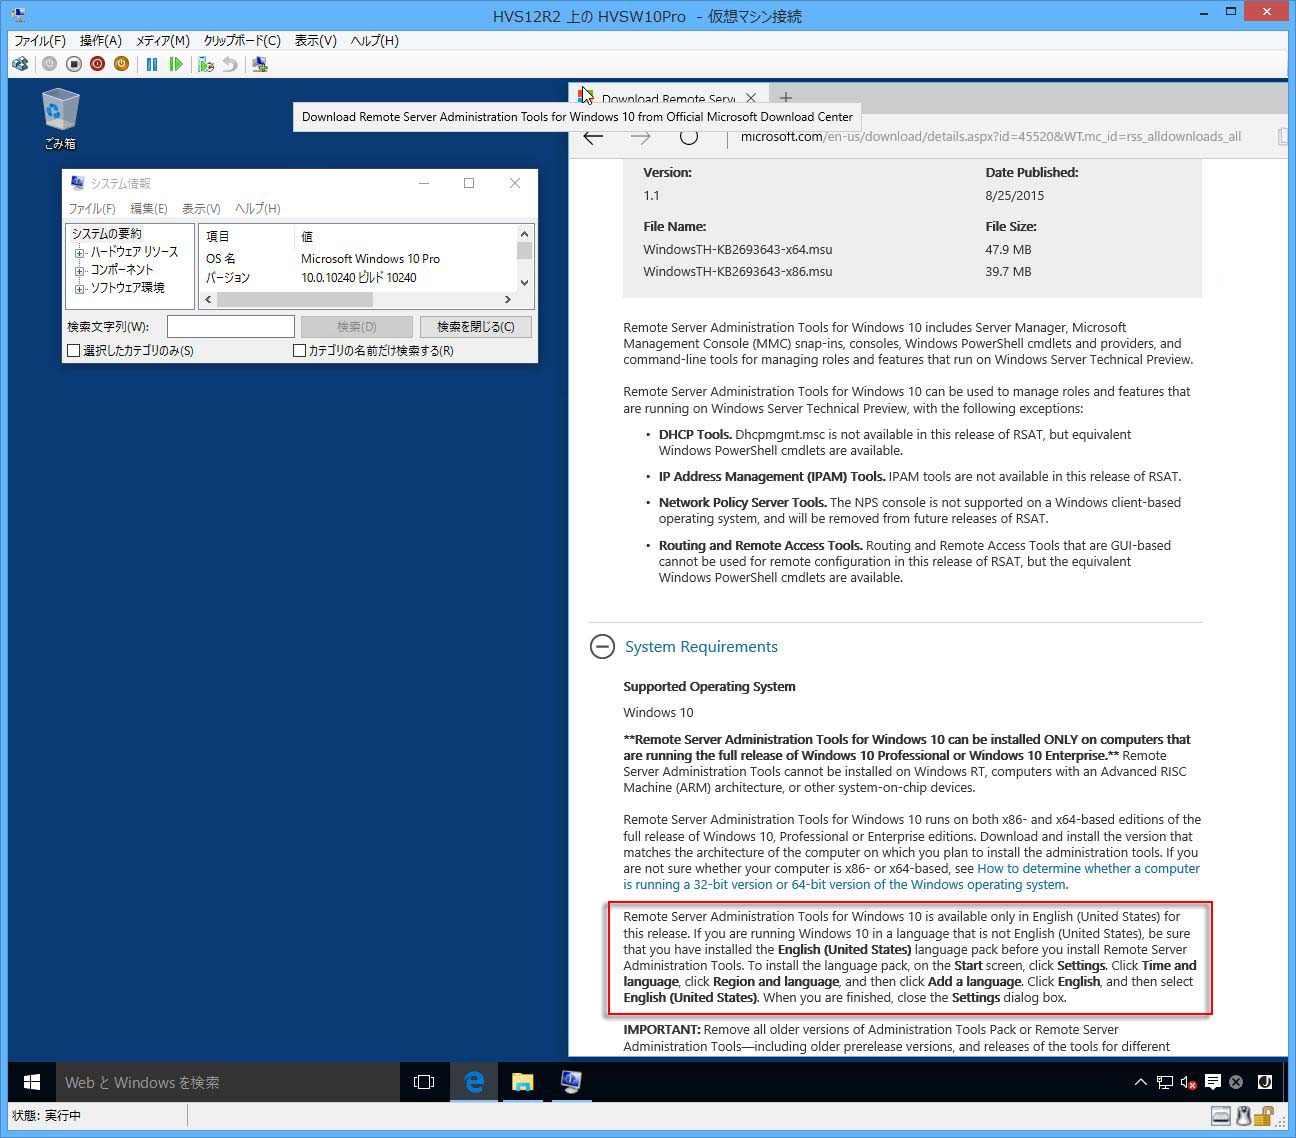This screenshot has width=1296, height=1138.
Task: Open ファイル(F) menu in VM connection window
Action: (40, 41)
